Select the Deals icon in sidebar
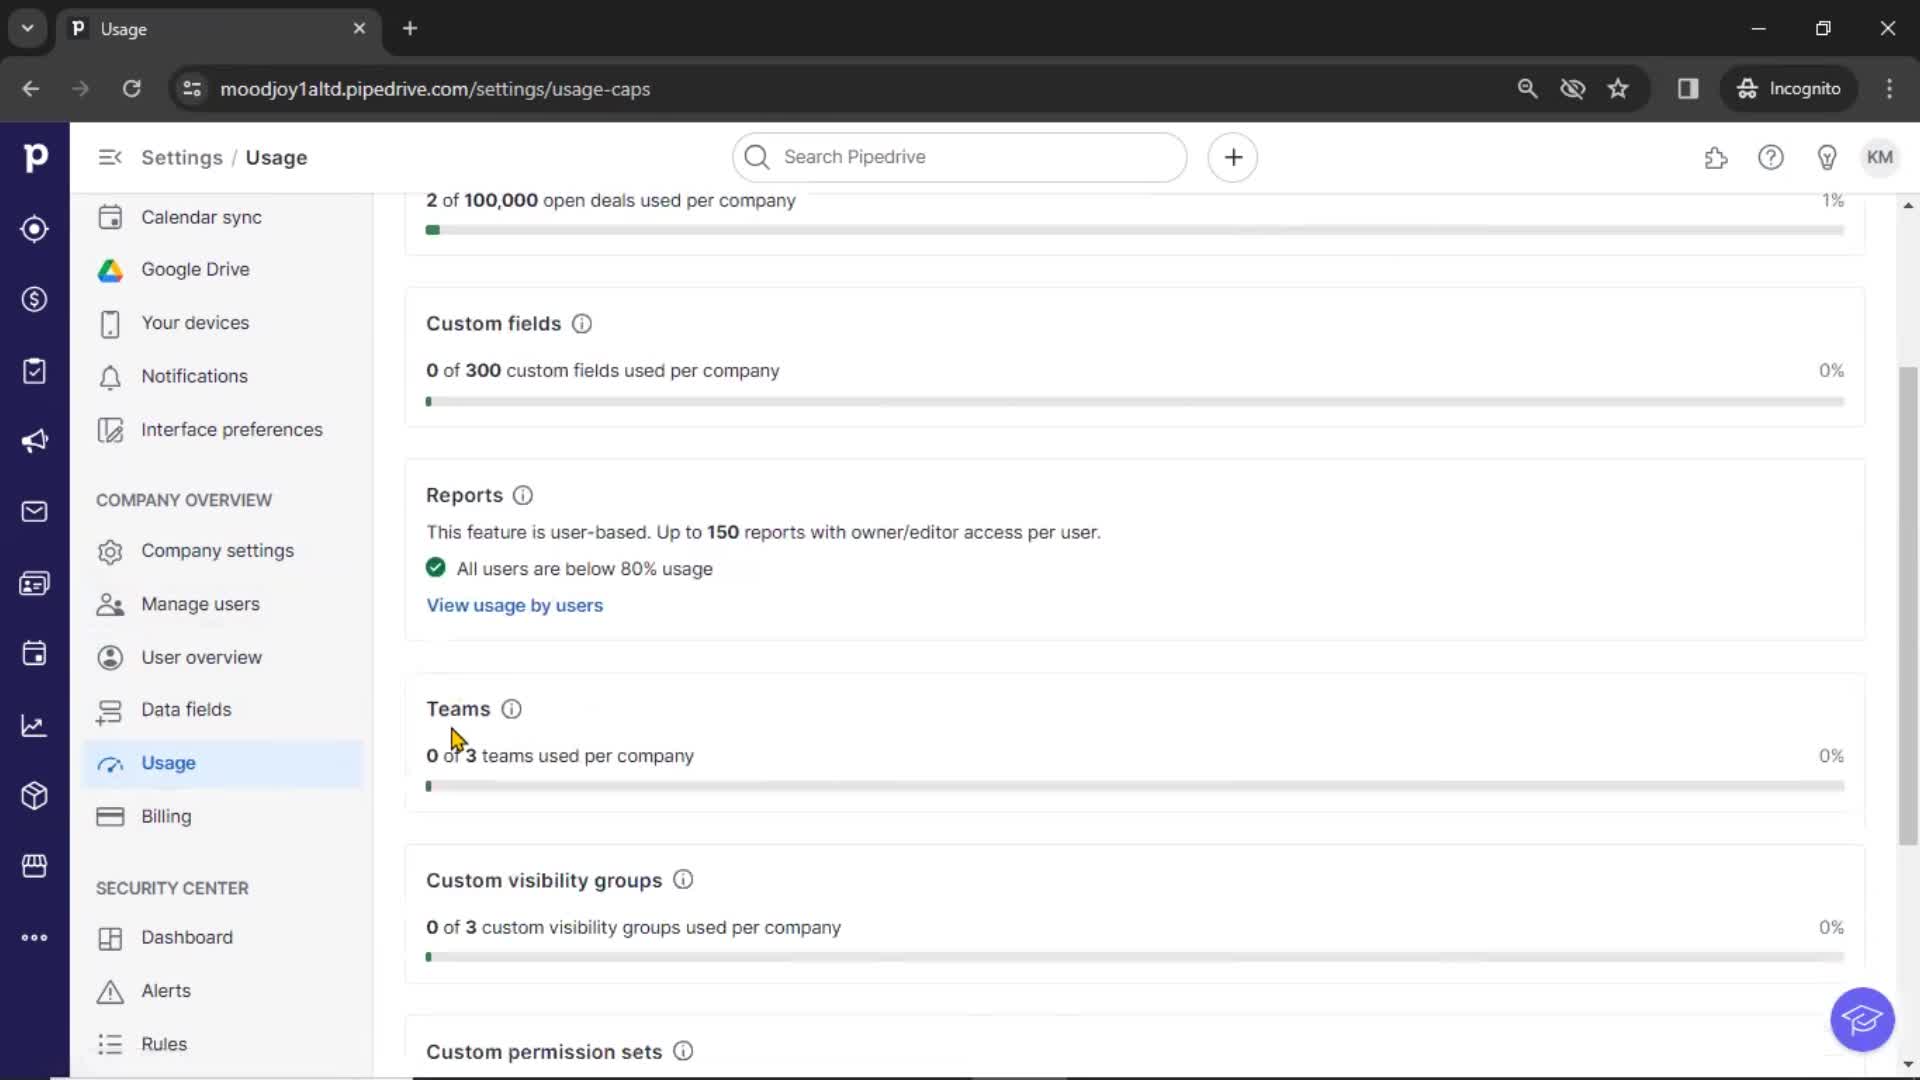Image resolution: width=1920 pixels, height=1080 pixels. point(36,299)
